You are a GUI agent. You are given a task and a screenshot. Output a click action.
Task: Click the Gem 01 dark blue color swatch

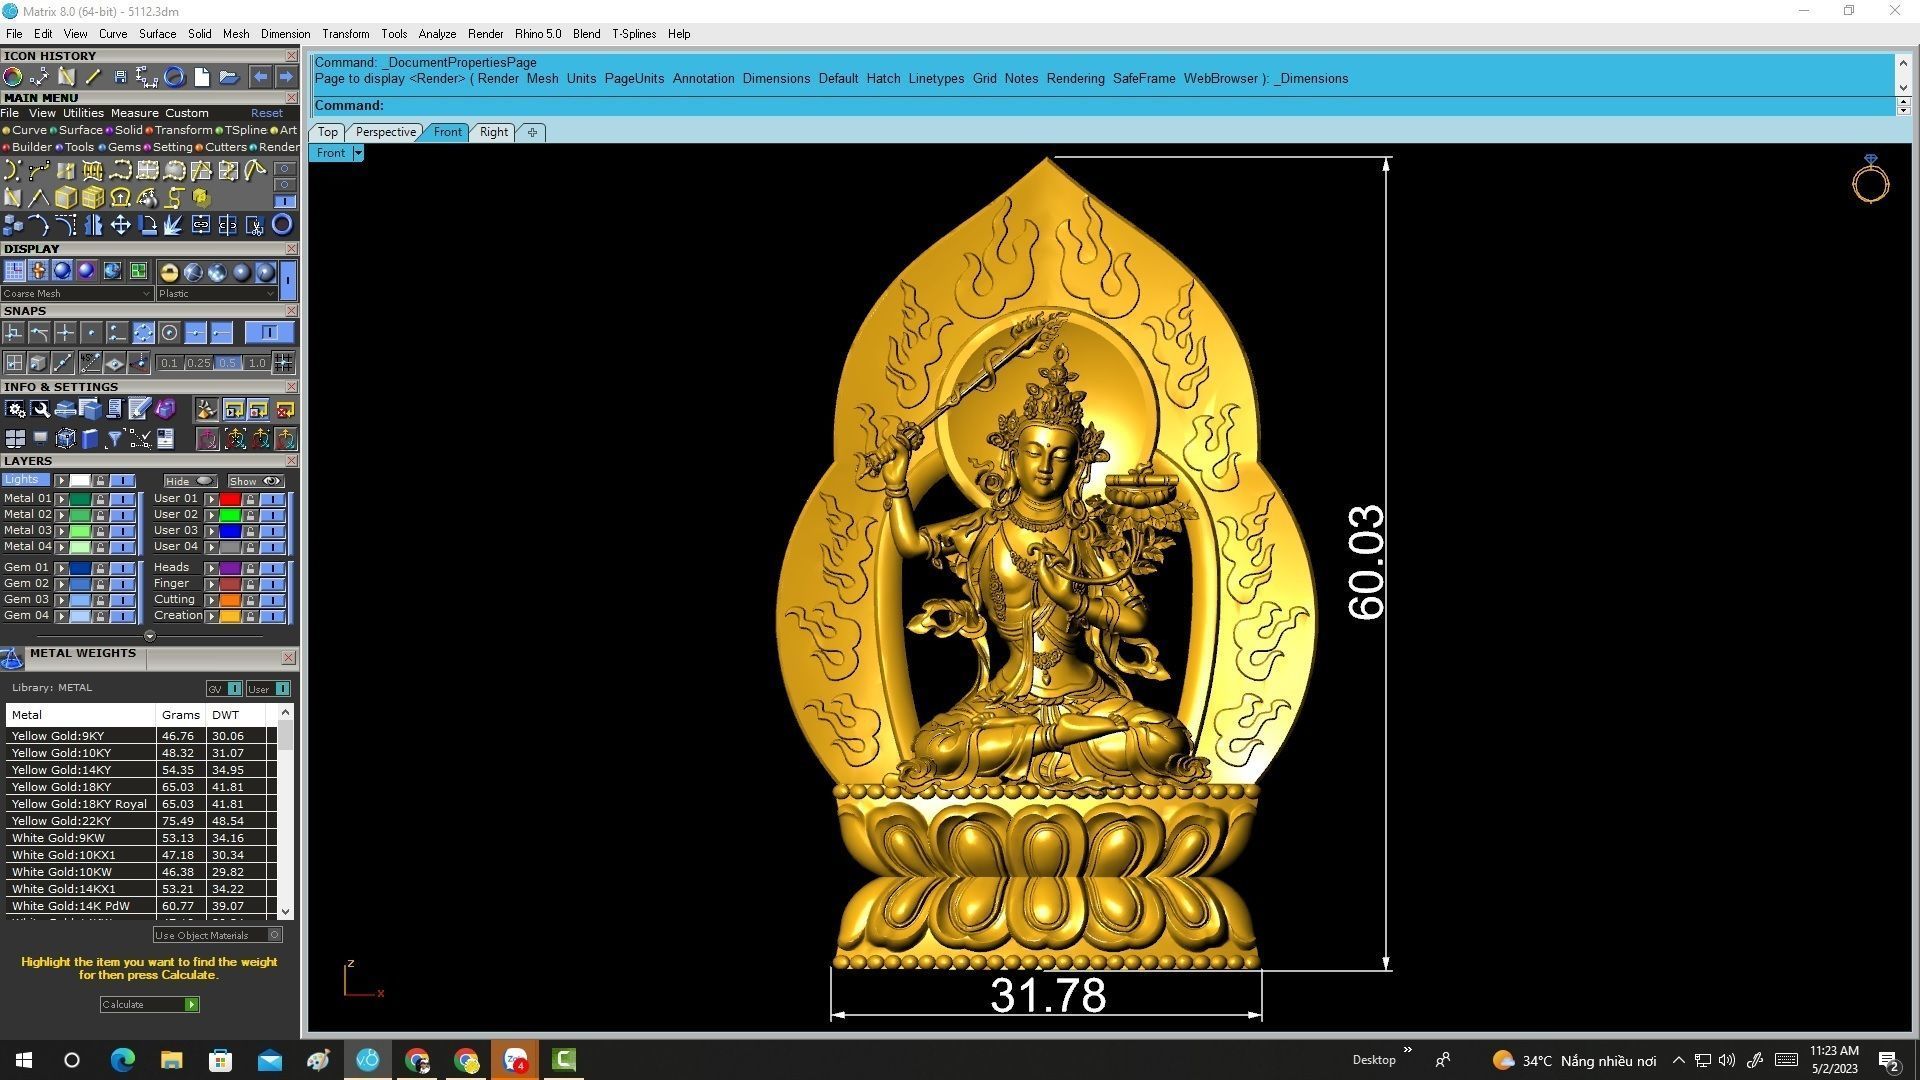click(80, 568)
